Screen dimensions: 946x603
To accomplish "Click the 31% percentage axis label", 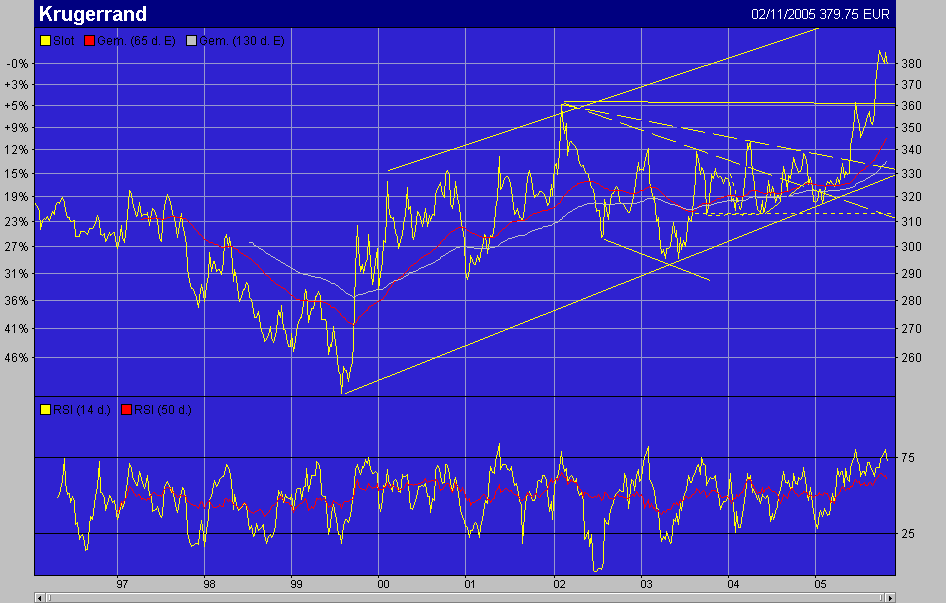I will [17, 274].
